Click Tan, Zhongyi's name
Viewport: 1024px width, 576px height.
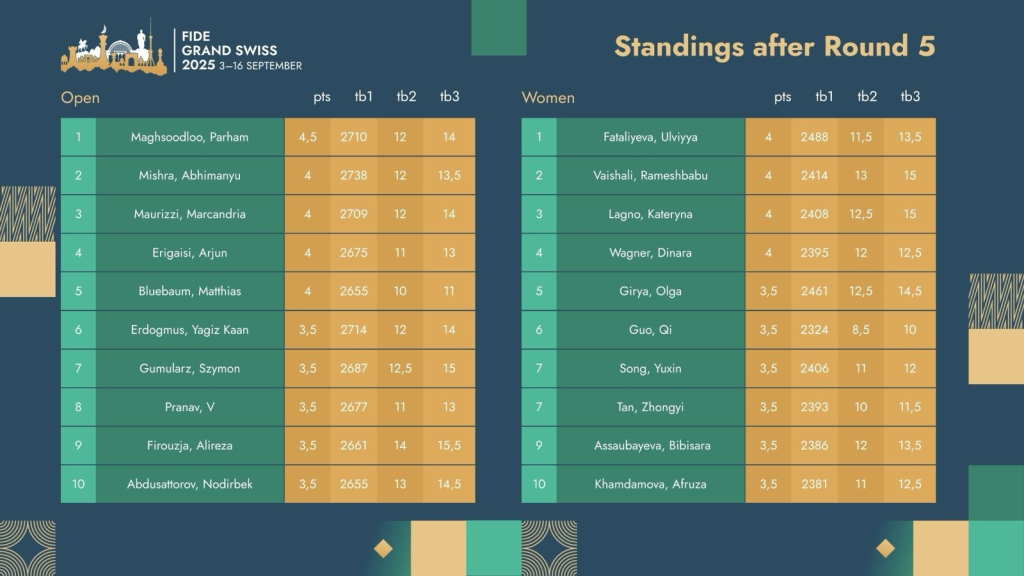650,407
